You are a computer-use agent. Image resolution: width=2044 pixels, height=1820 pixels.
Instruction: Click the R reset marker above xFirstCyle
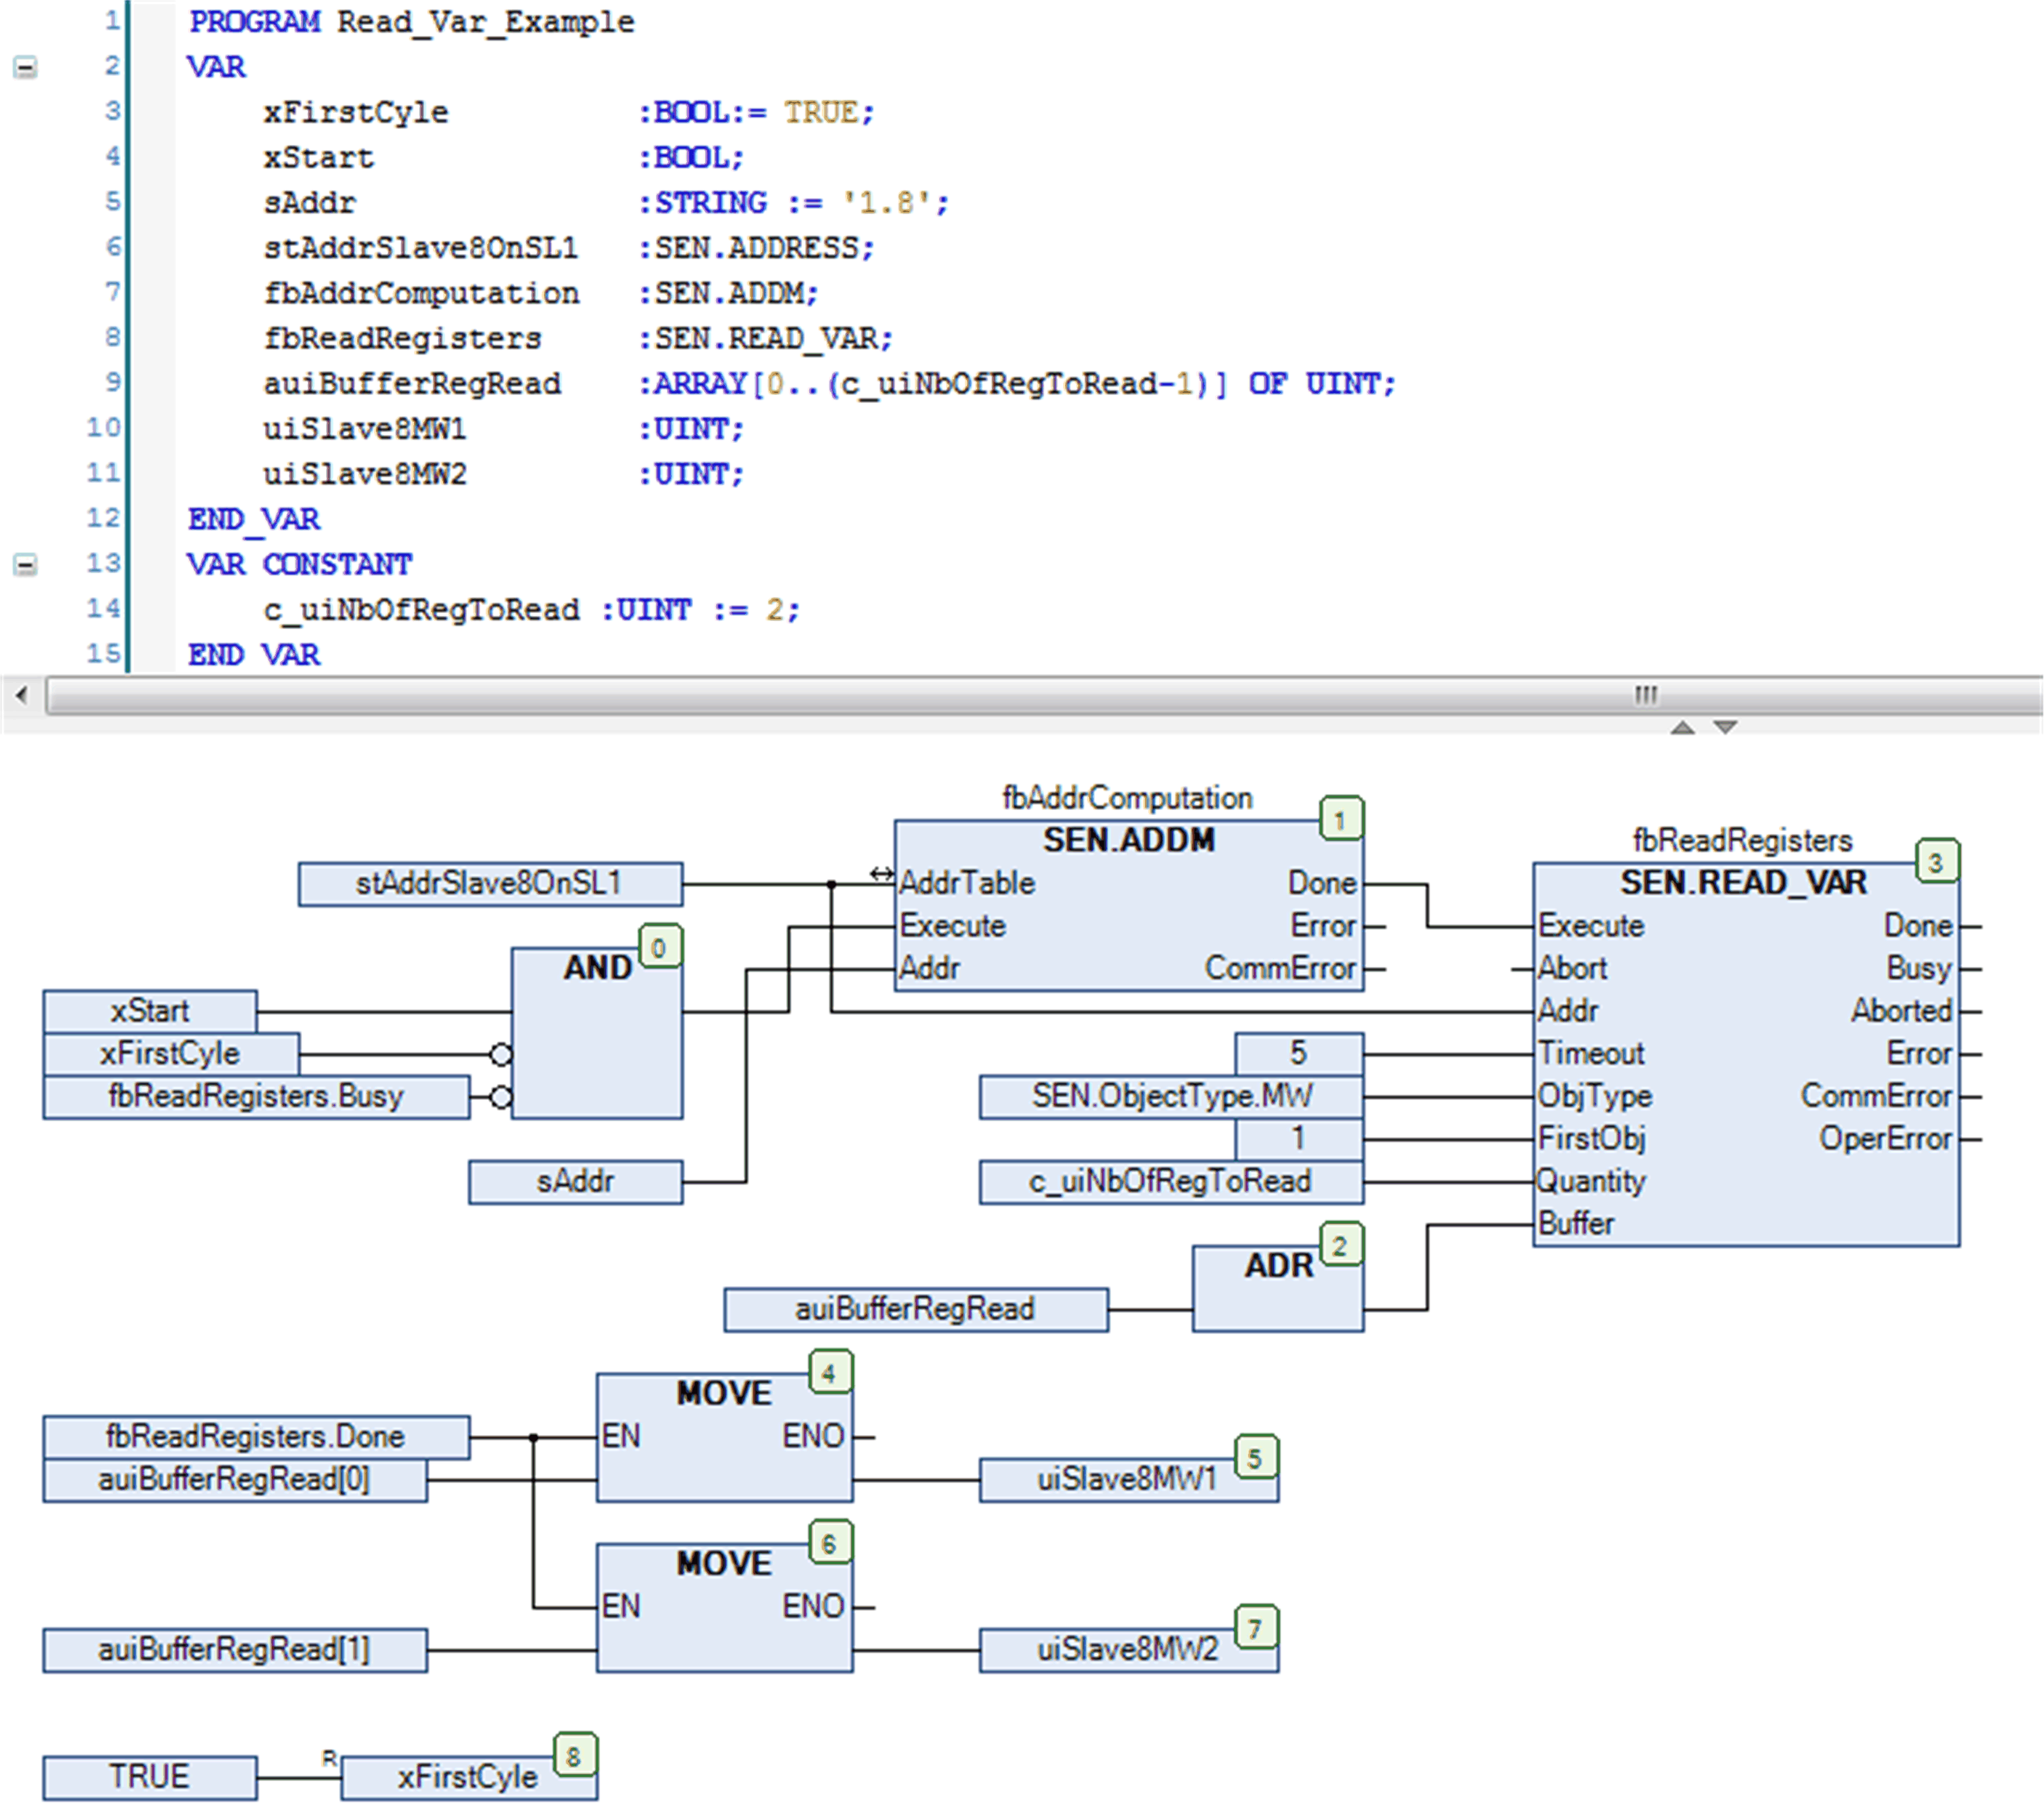[x=330, y=1758]
